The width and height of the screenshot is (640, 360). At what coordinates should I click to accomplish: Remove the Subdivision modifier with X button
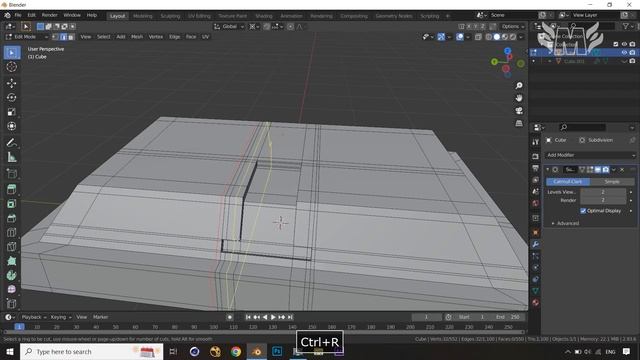coord(622,169)
